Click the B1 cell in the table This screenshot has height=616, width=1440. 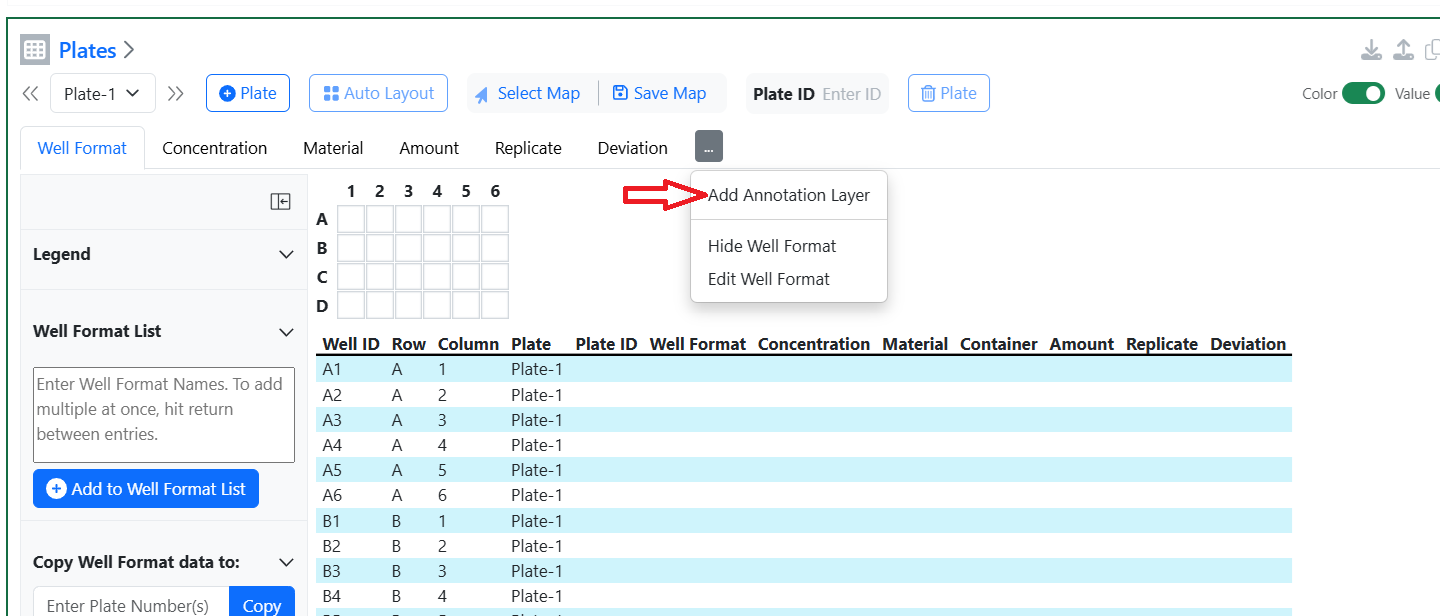click(x=332, y=521)
